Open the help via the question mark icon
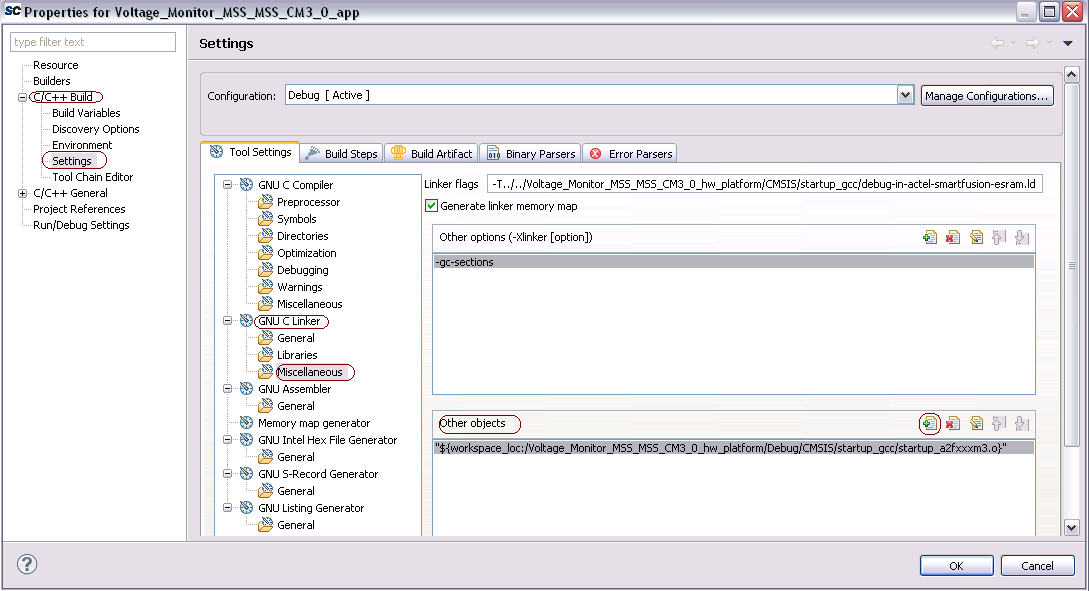This screenshot has height=591, width=1089. (x=26, y=564)
